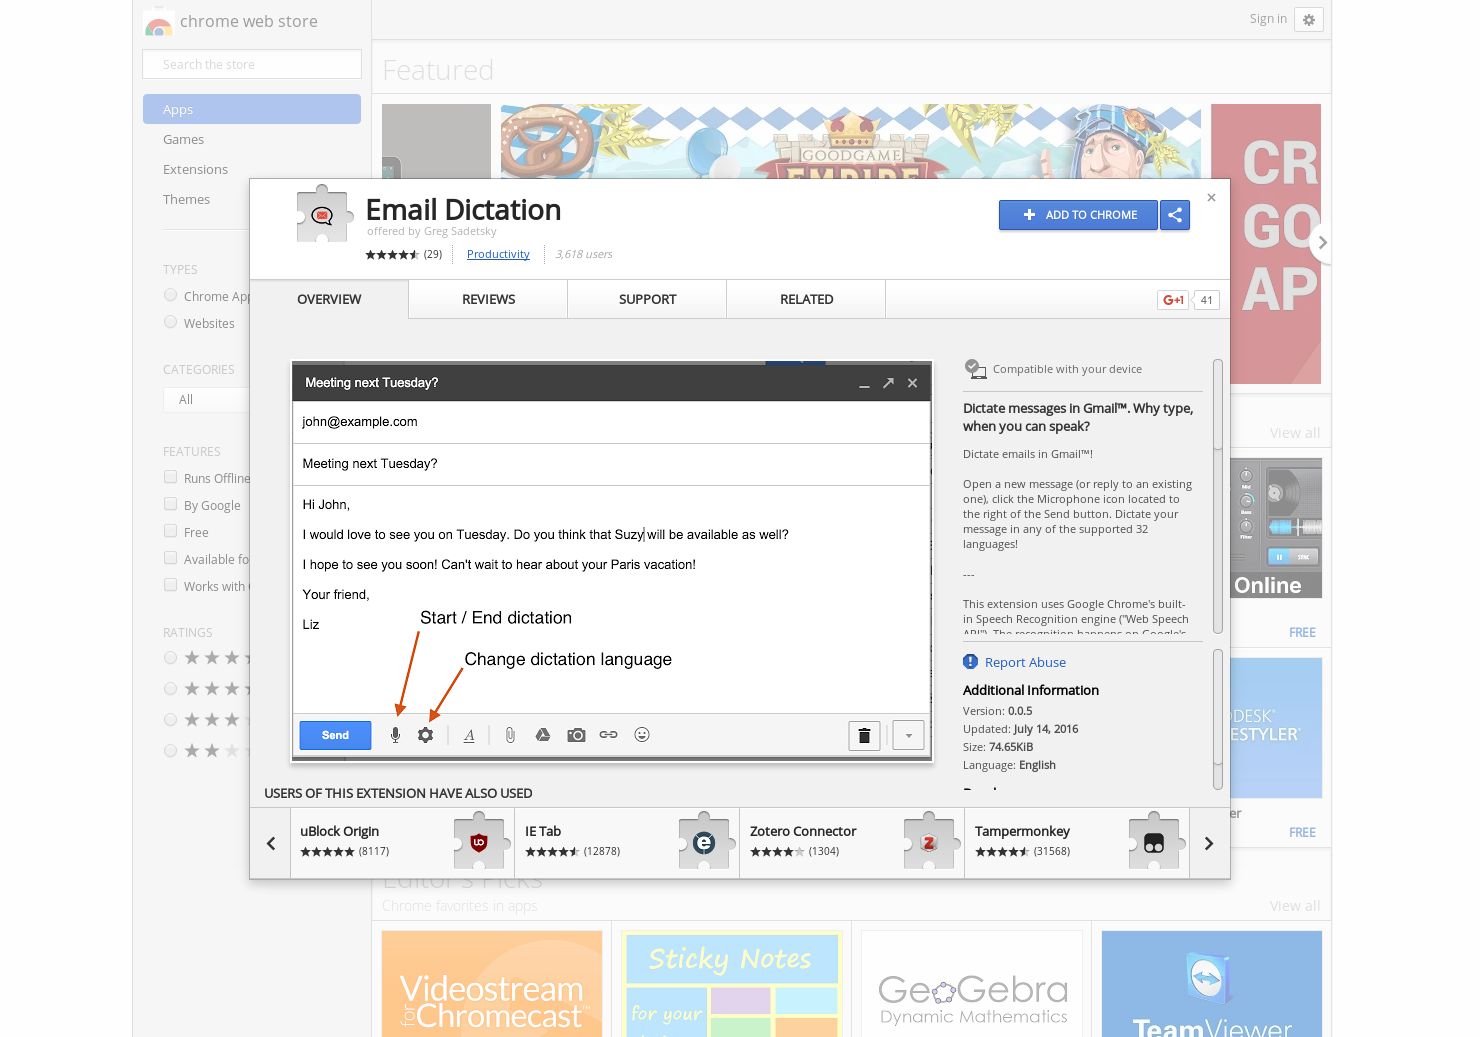Open the All categories dropdown
Screen dimensions: 1480x1037
pos(207,399)
